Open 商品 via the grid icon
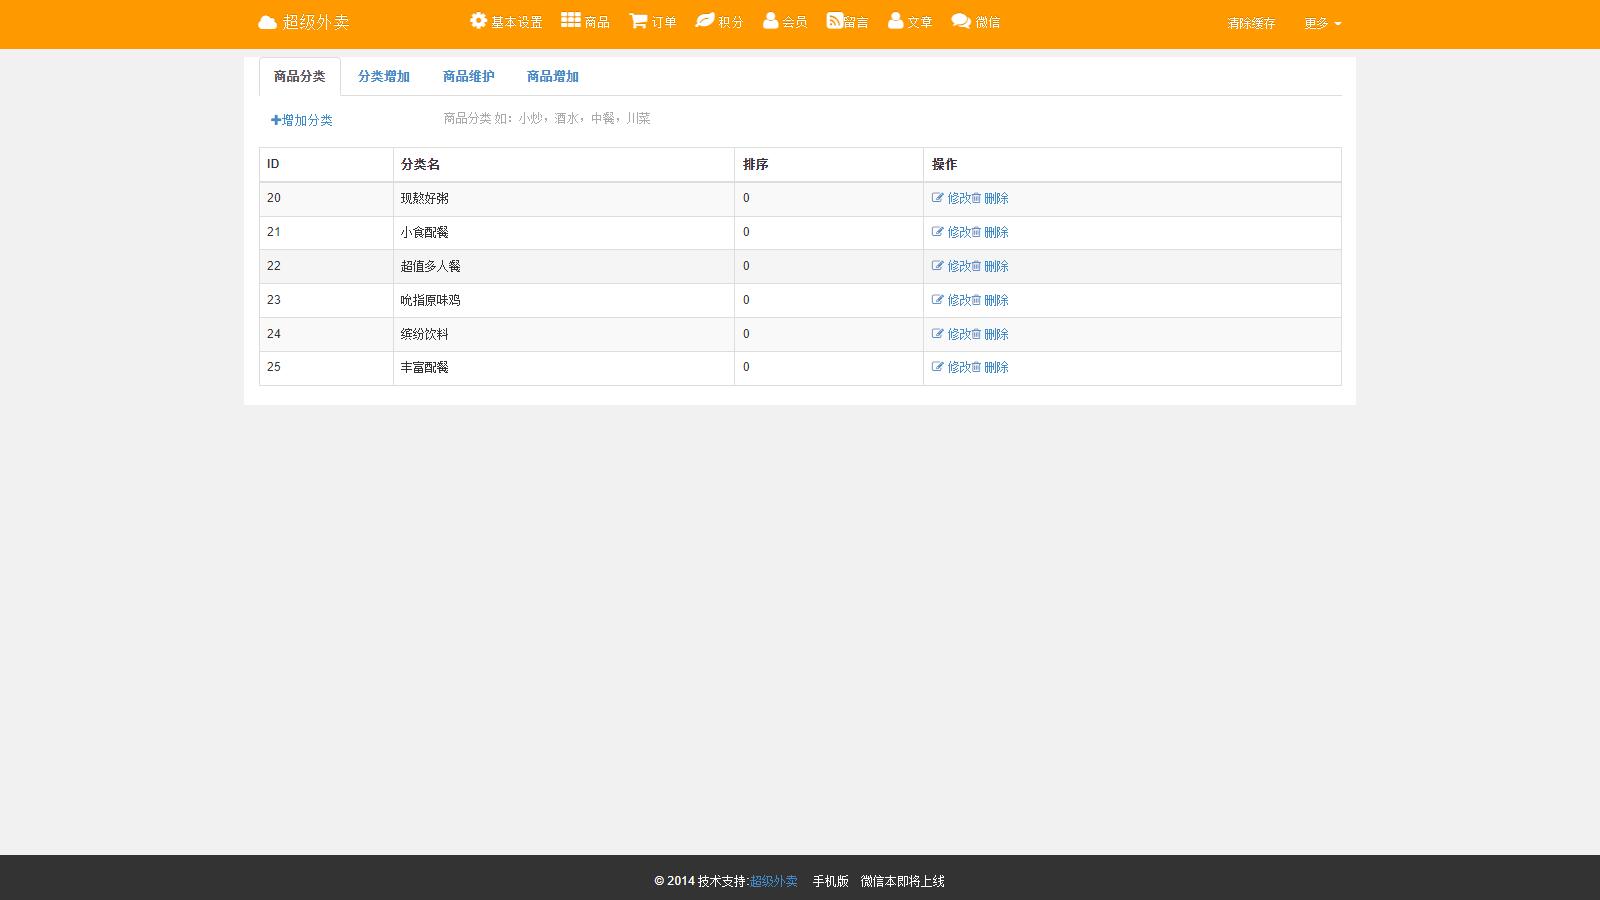This screenshot has width=1600, height=900. (x=571, y=21)
